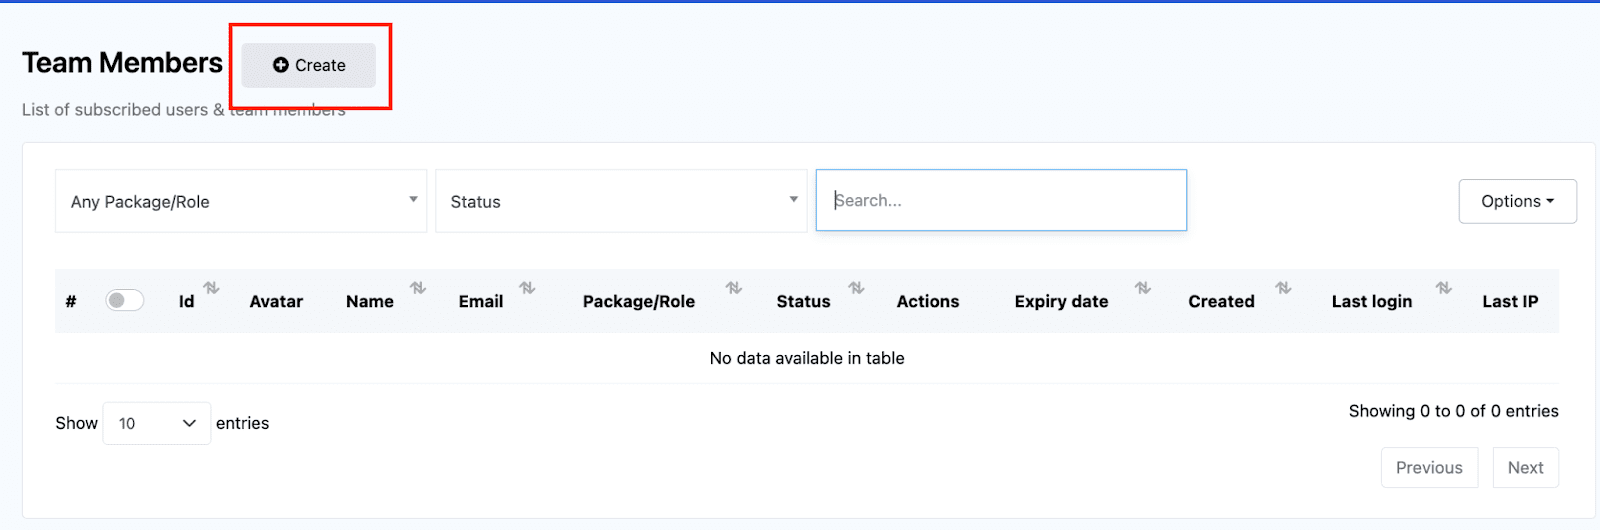Click the Package/Role column sort icon
Viewport: 1600px width, 530px height.
tap(734, 288)
